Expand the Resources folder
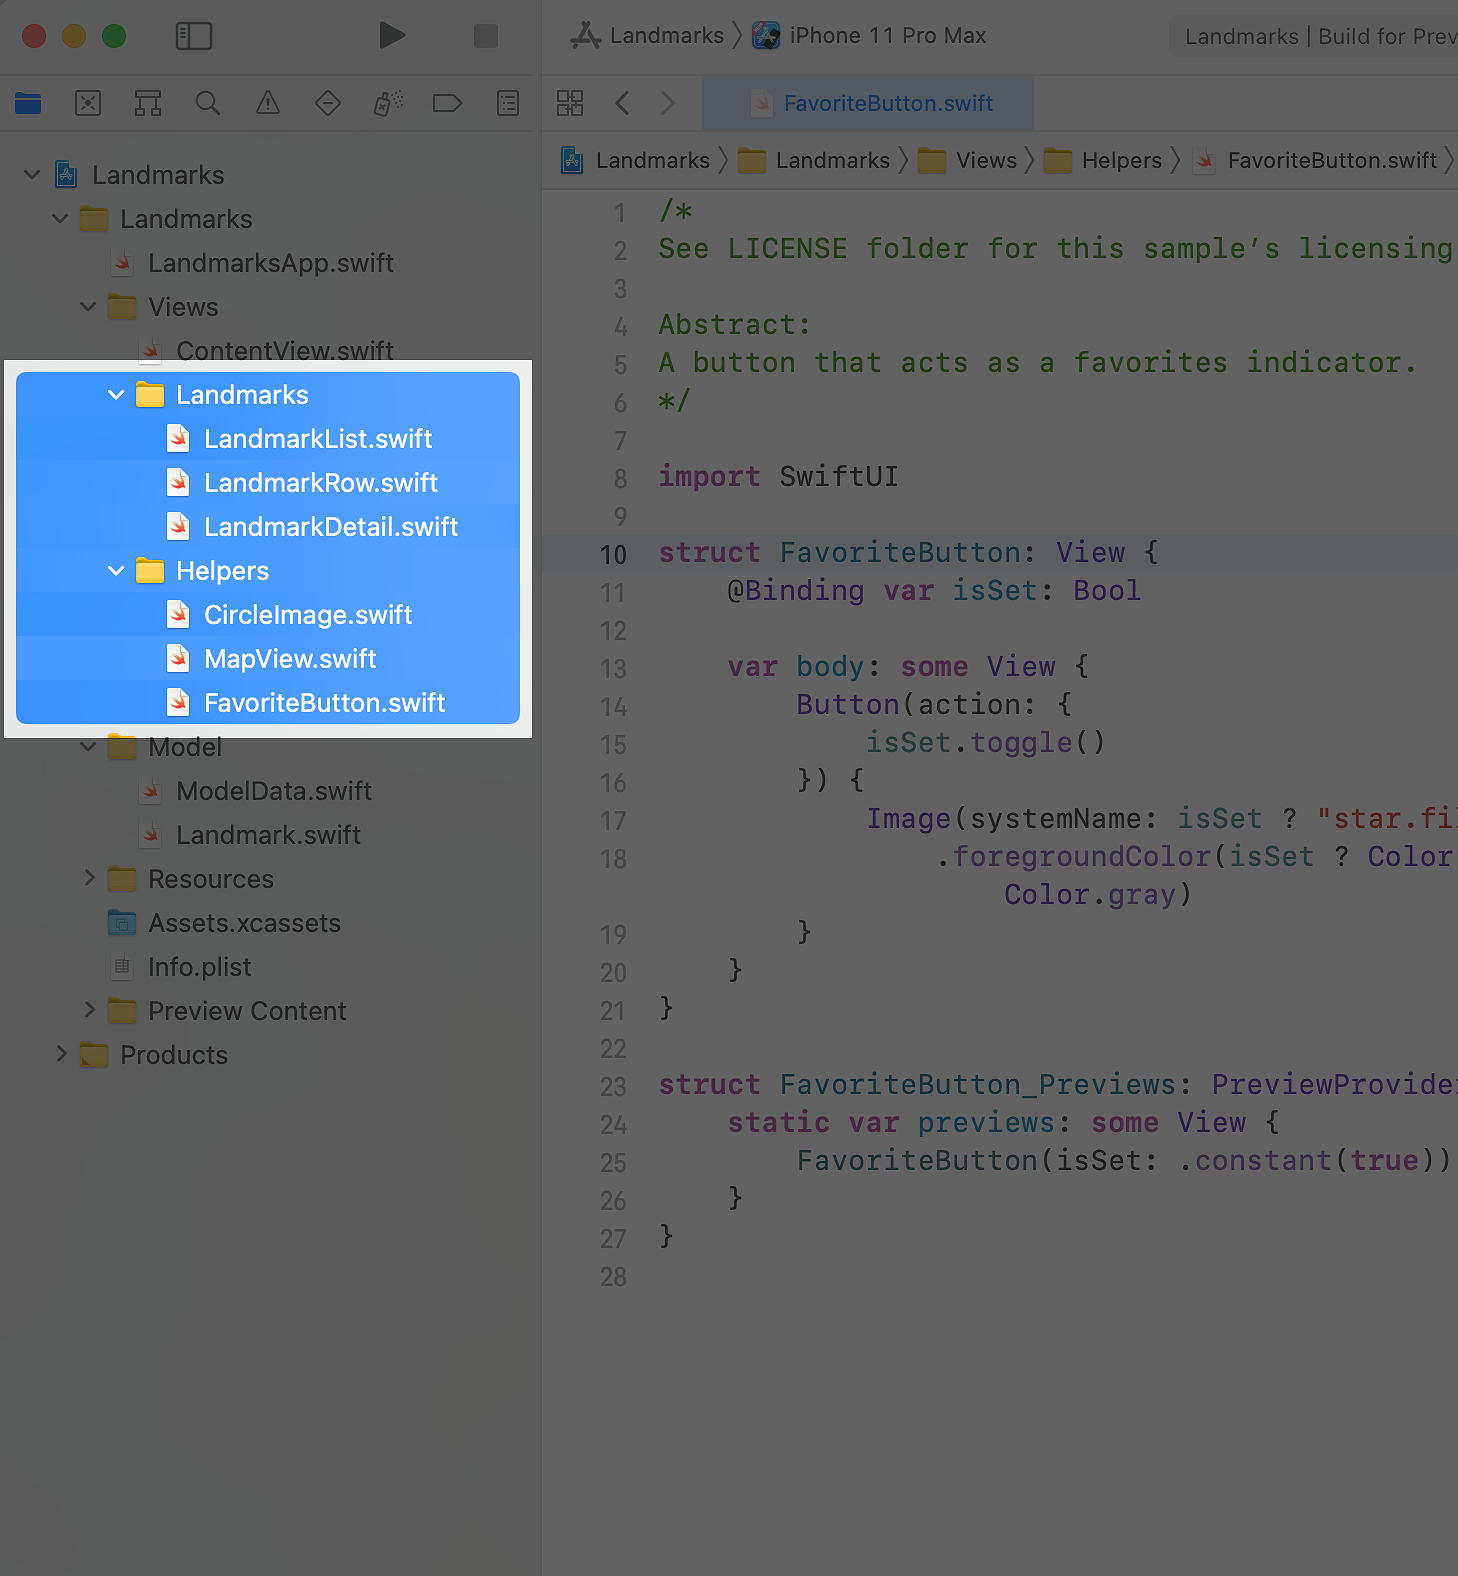 [x=89, y=878]
